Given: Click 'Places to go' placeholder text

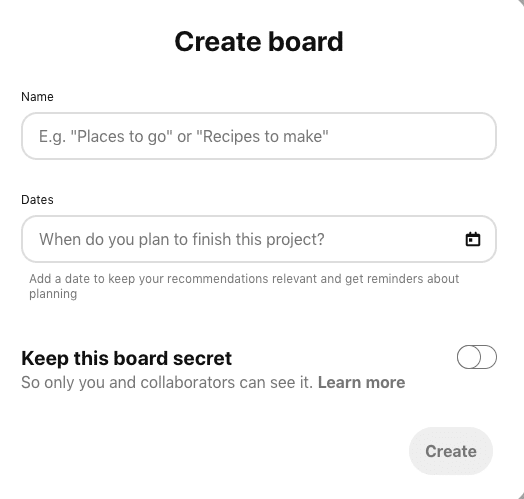Looking at the screenshot, I should click(119, 136).
